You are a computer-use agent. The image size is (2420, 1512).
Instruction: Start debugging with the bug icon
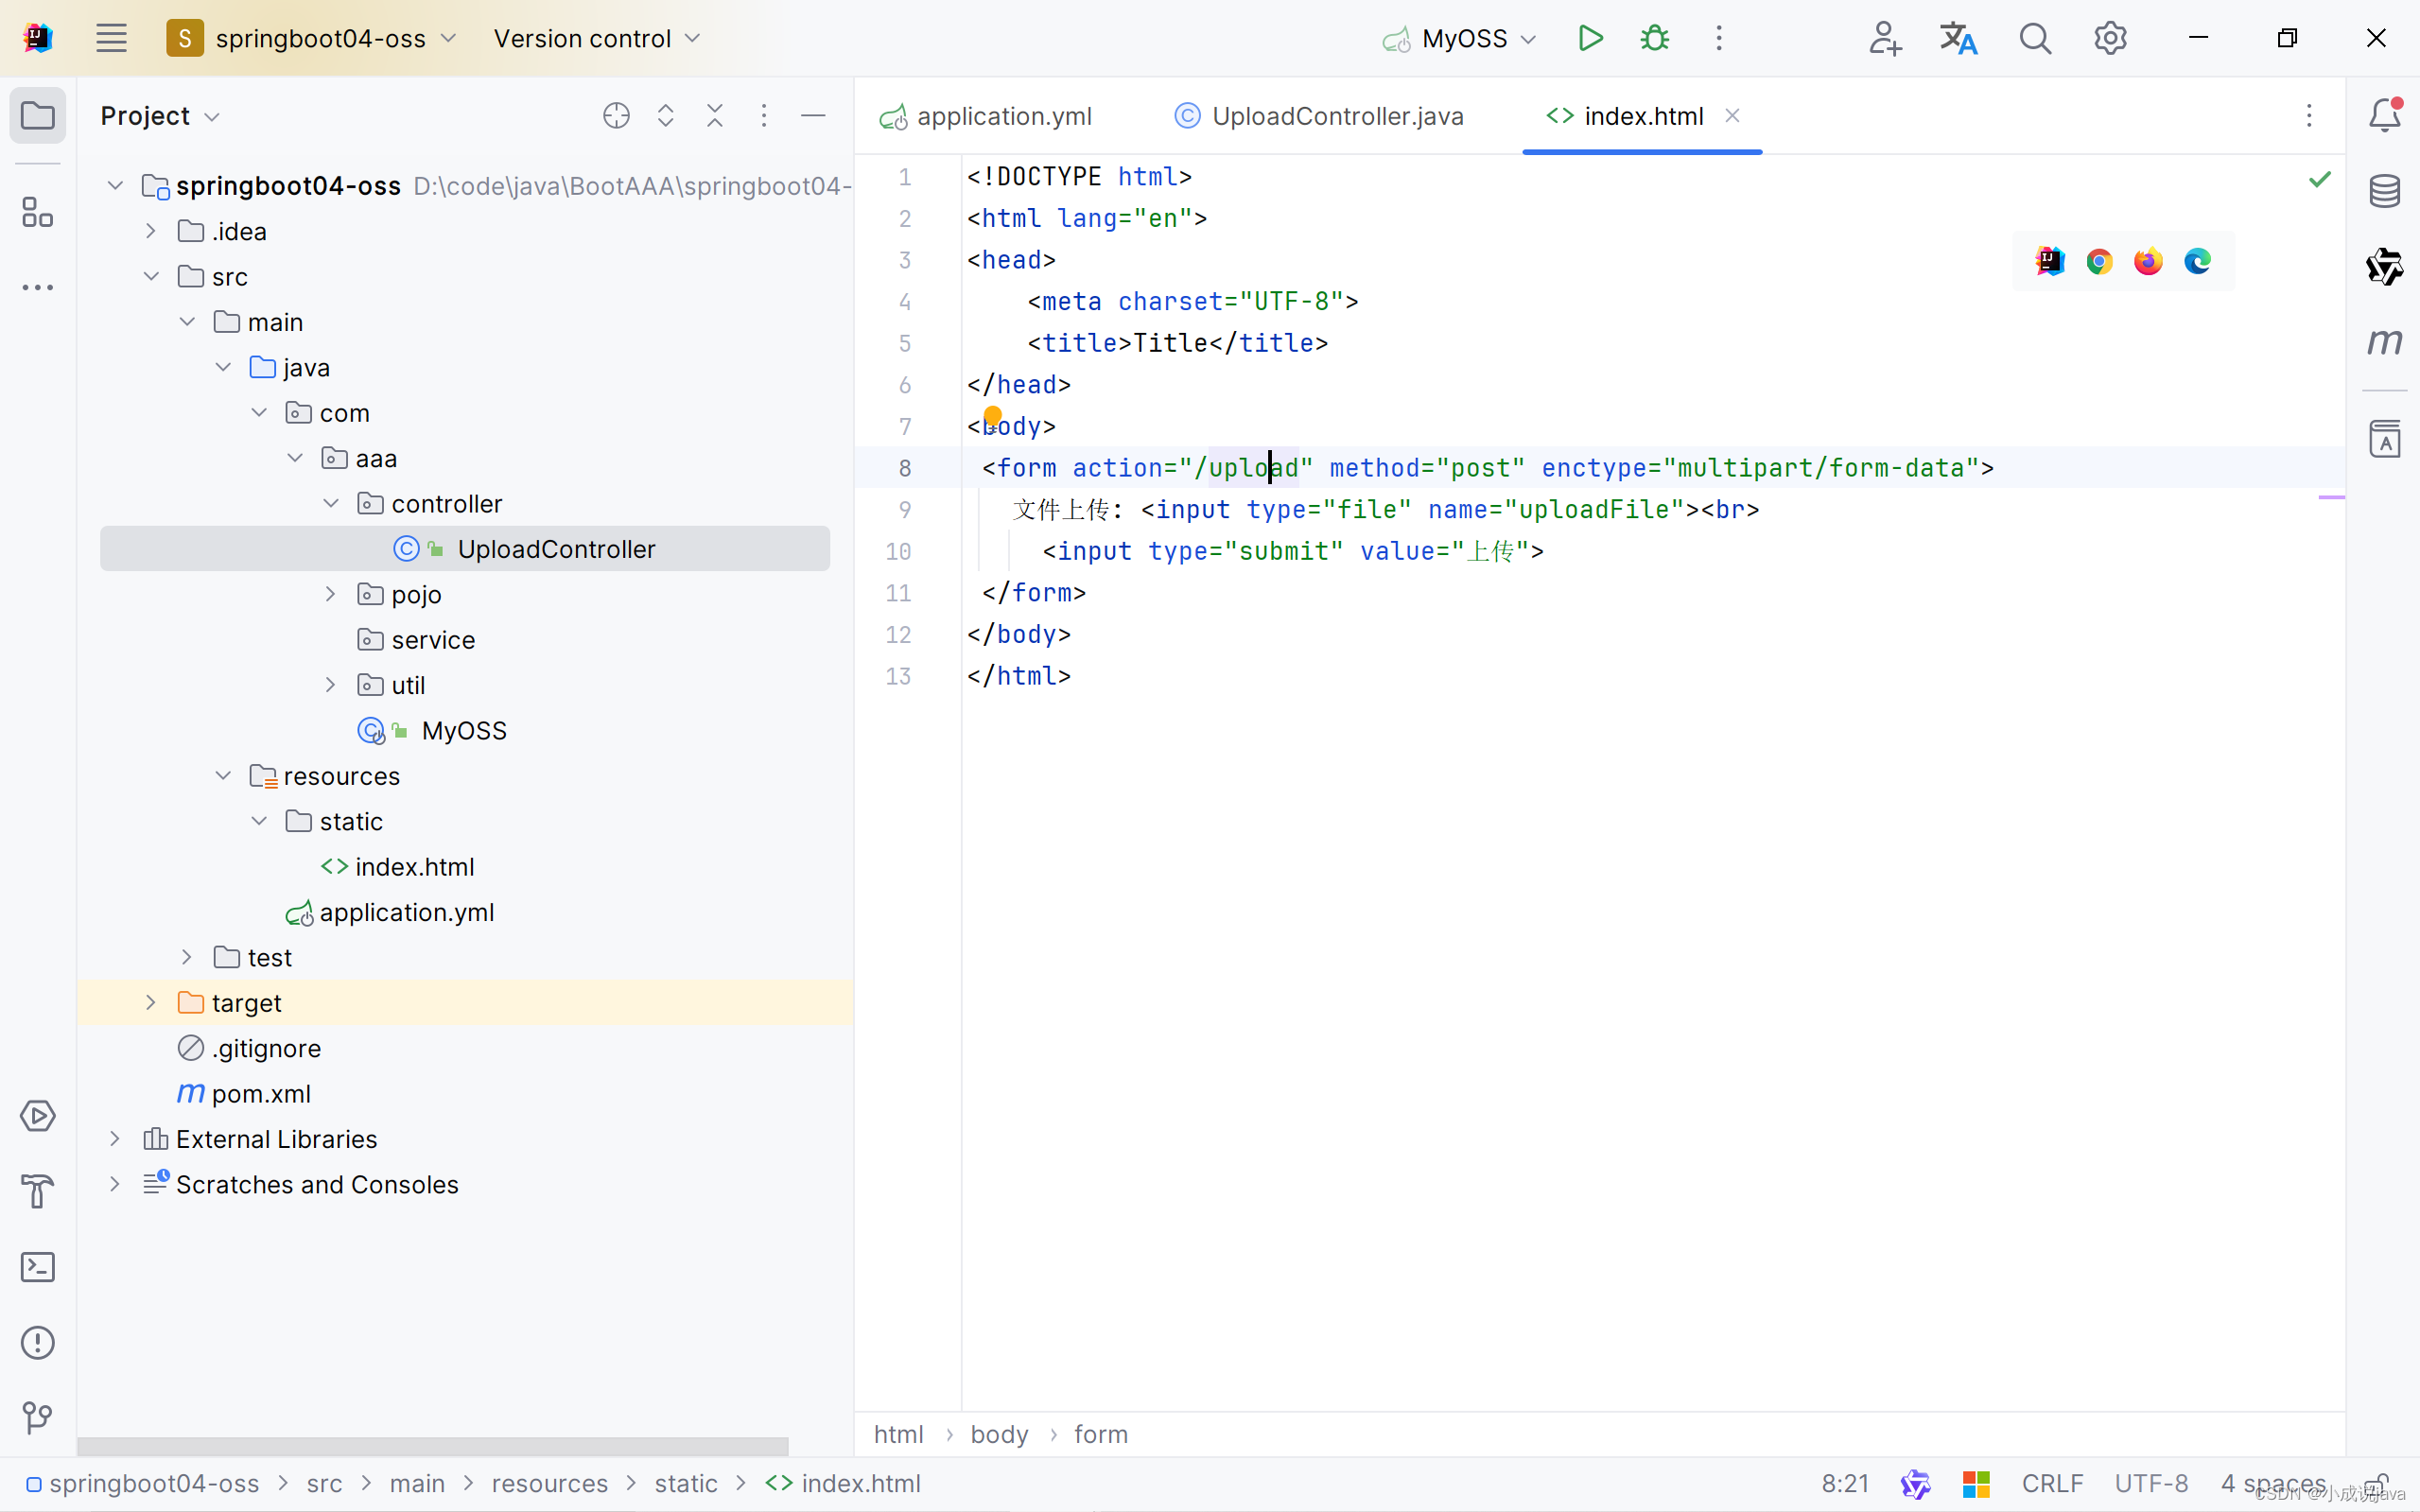[1654, 37]
